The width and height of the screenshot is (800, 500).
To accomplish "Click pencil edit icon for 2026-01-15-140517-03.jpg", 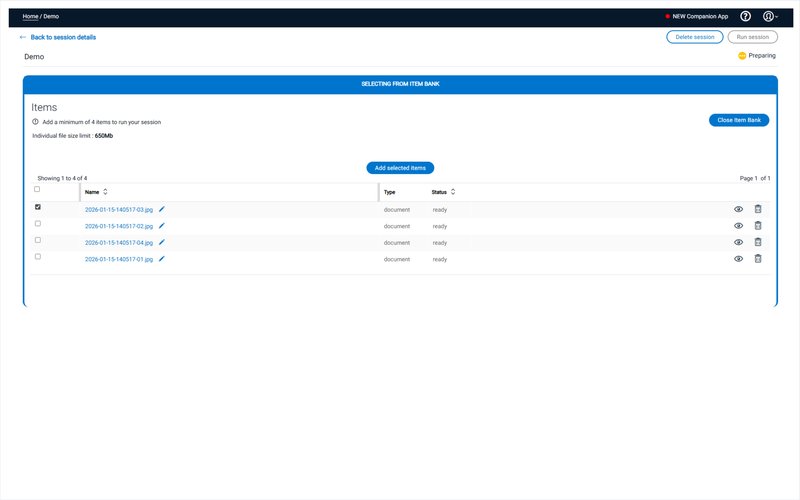I will click(162, 209).
